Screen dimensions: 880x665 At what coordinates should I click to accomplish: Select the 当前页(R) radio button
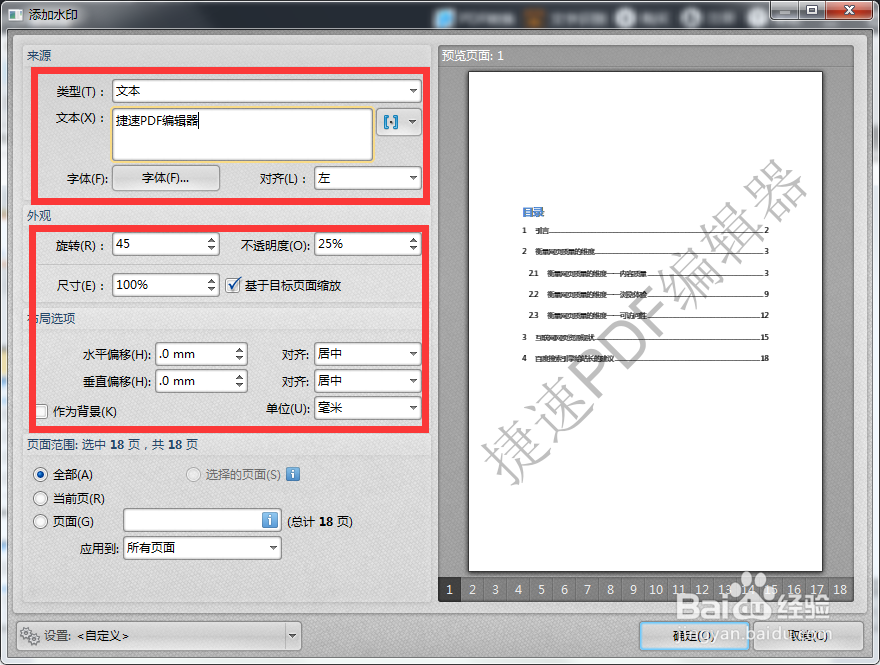coord(40,498)
